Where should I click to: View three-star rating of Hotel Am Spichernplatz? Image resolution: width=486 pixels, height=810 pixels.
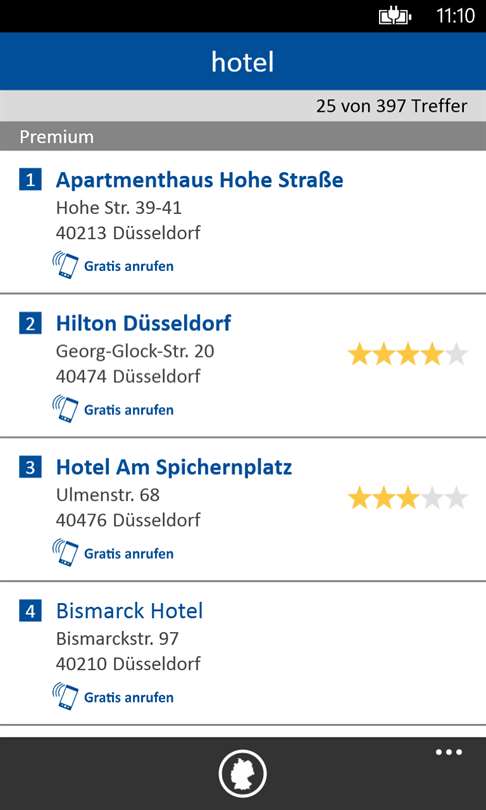pos(407,499)
